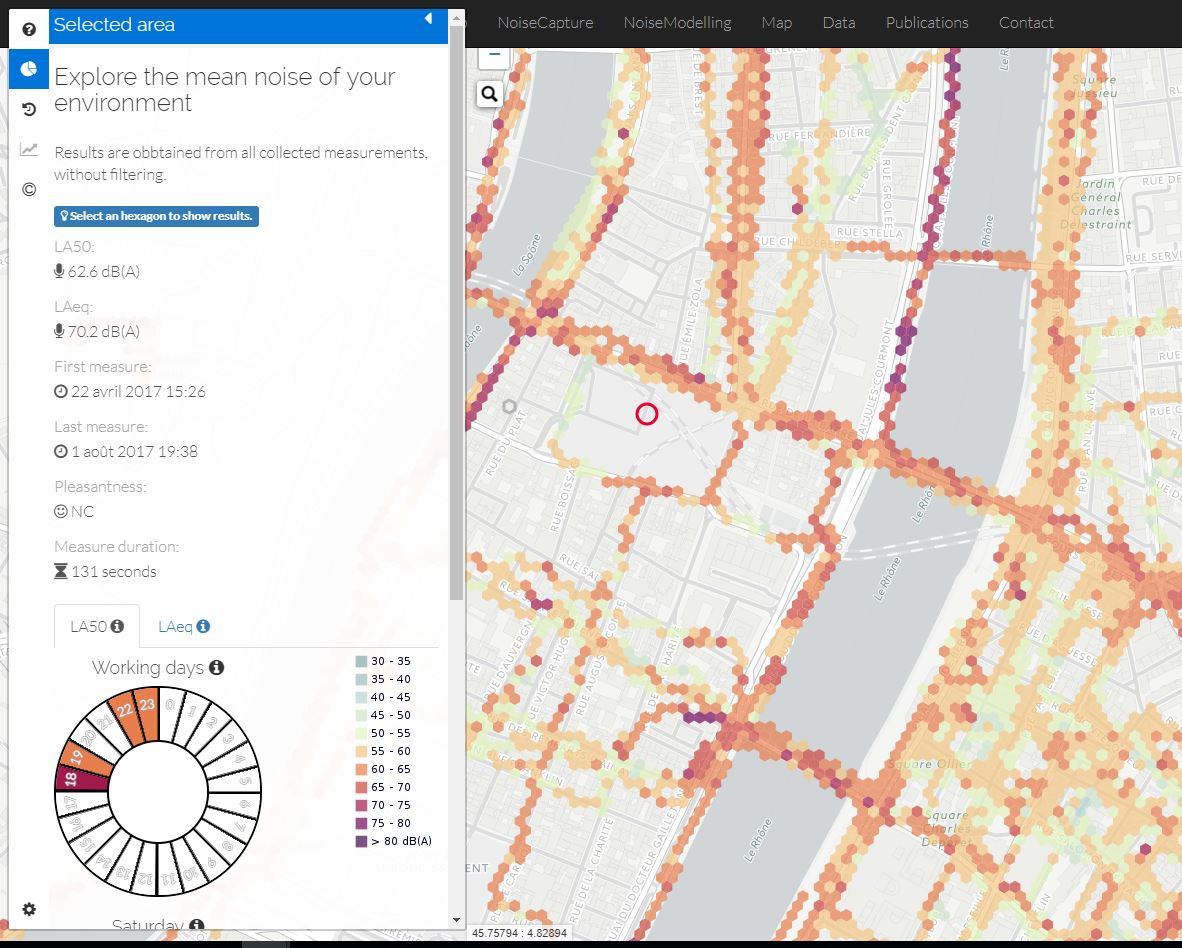This screenshot has height=948, width=1182.
Task: Click the sidebar scroll down arrow
Action: 457,919
